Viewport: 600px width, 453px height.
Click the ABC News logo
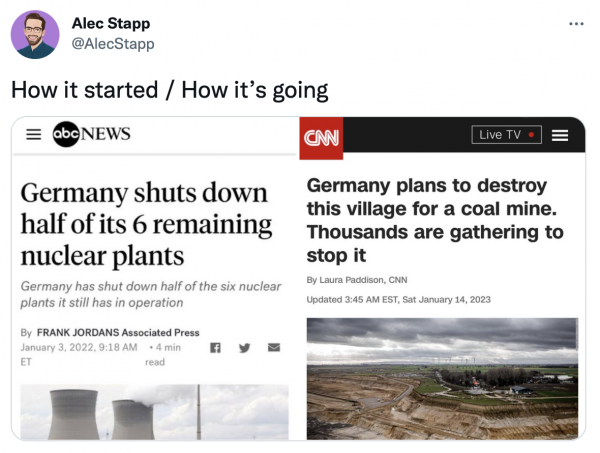click(x=91, y=135)
